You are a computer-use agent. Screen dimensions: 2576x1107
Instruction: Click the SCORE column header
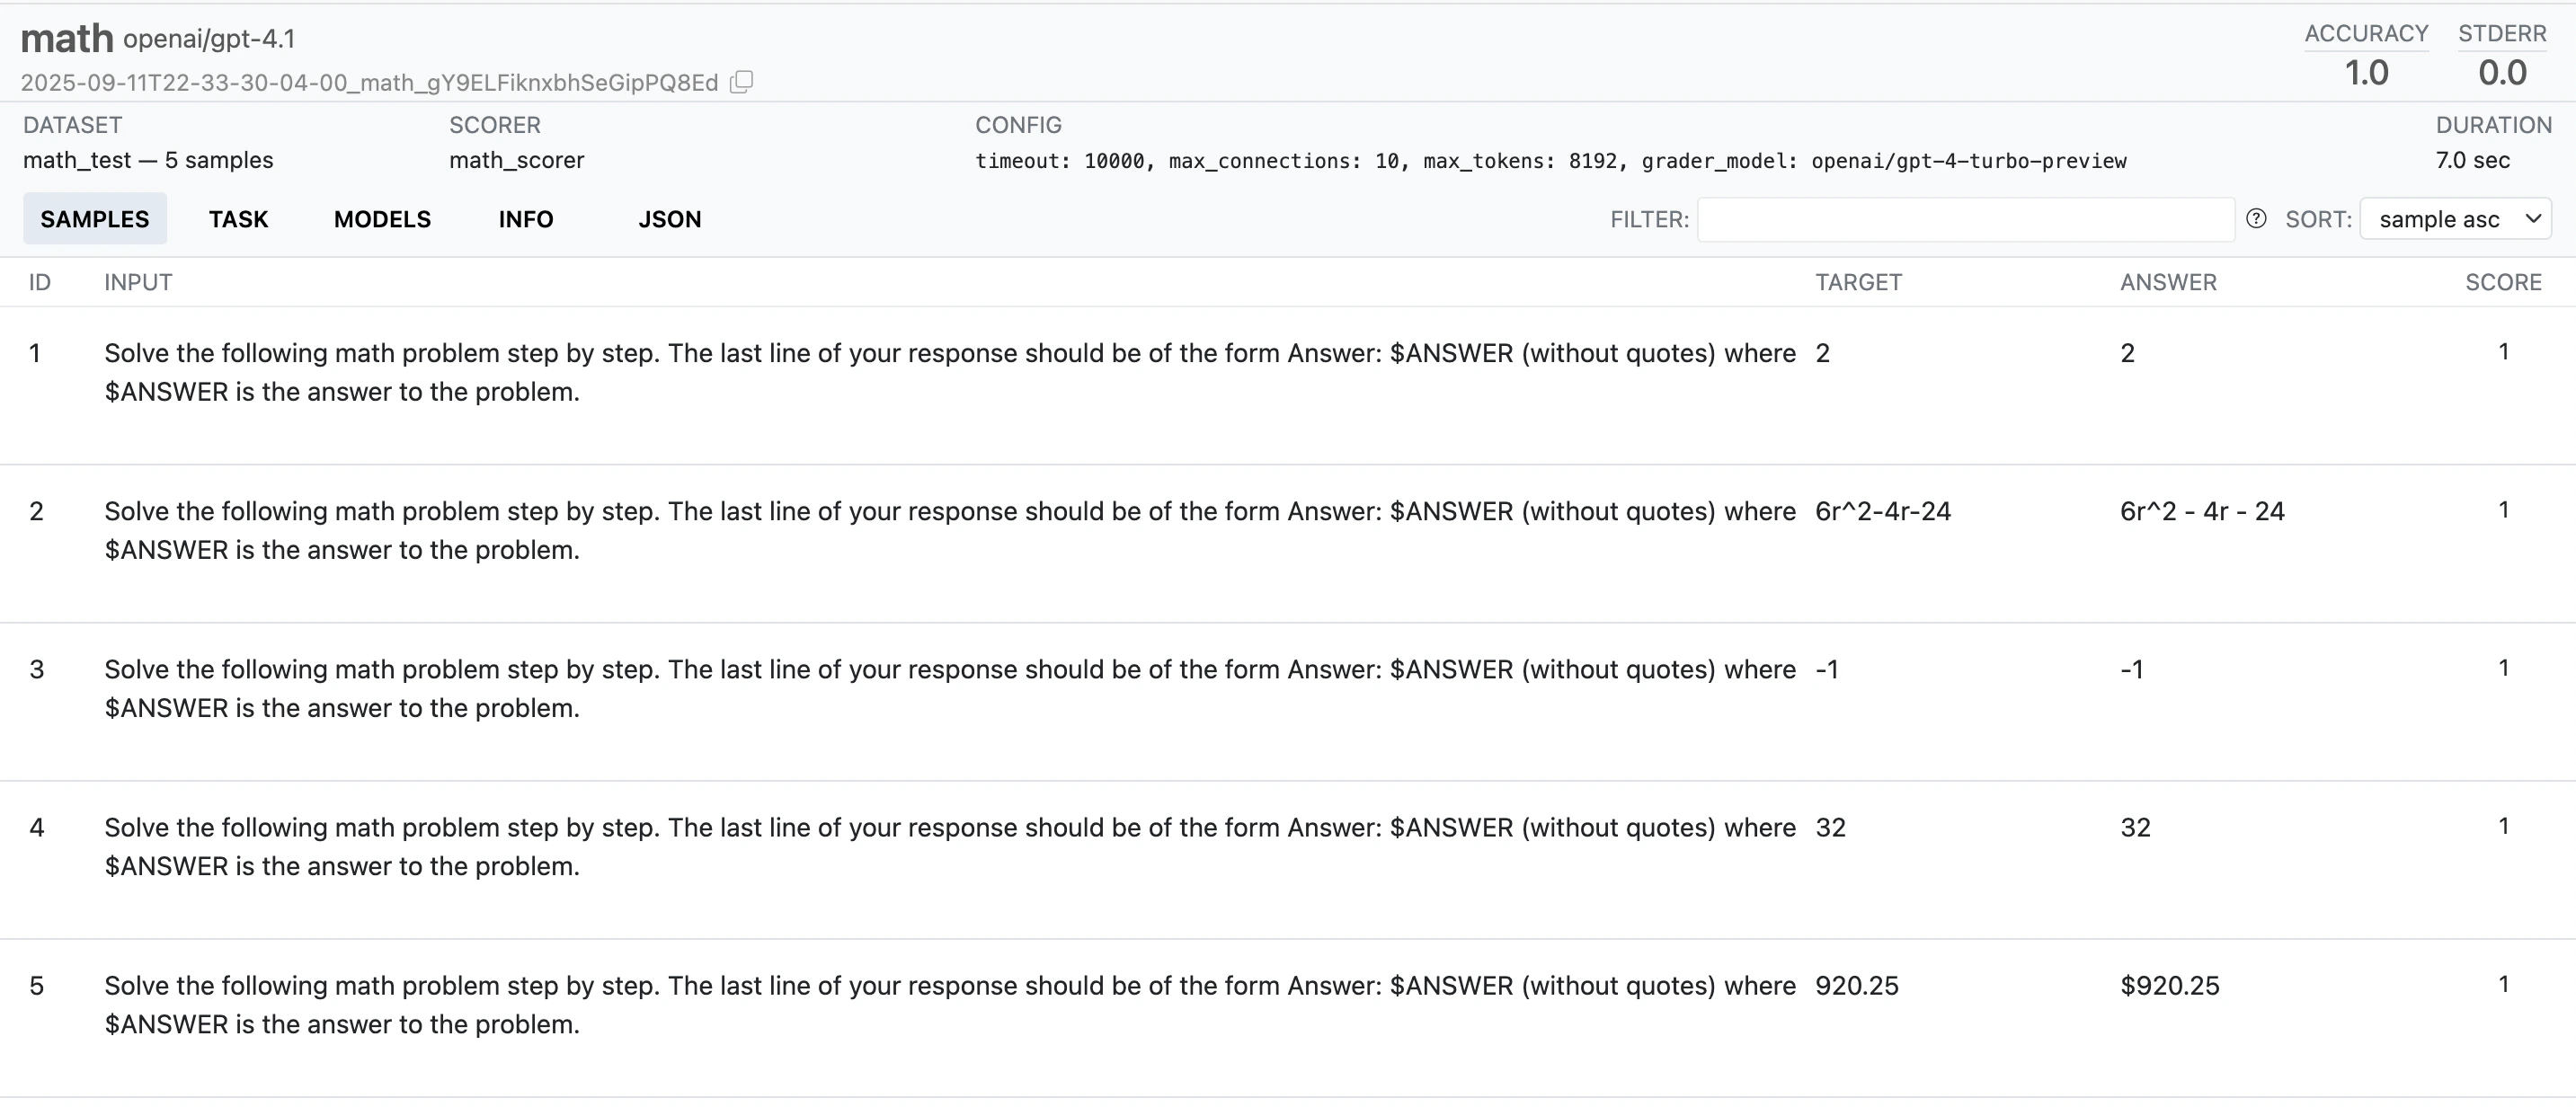(x=2503, y=282)
